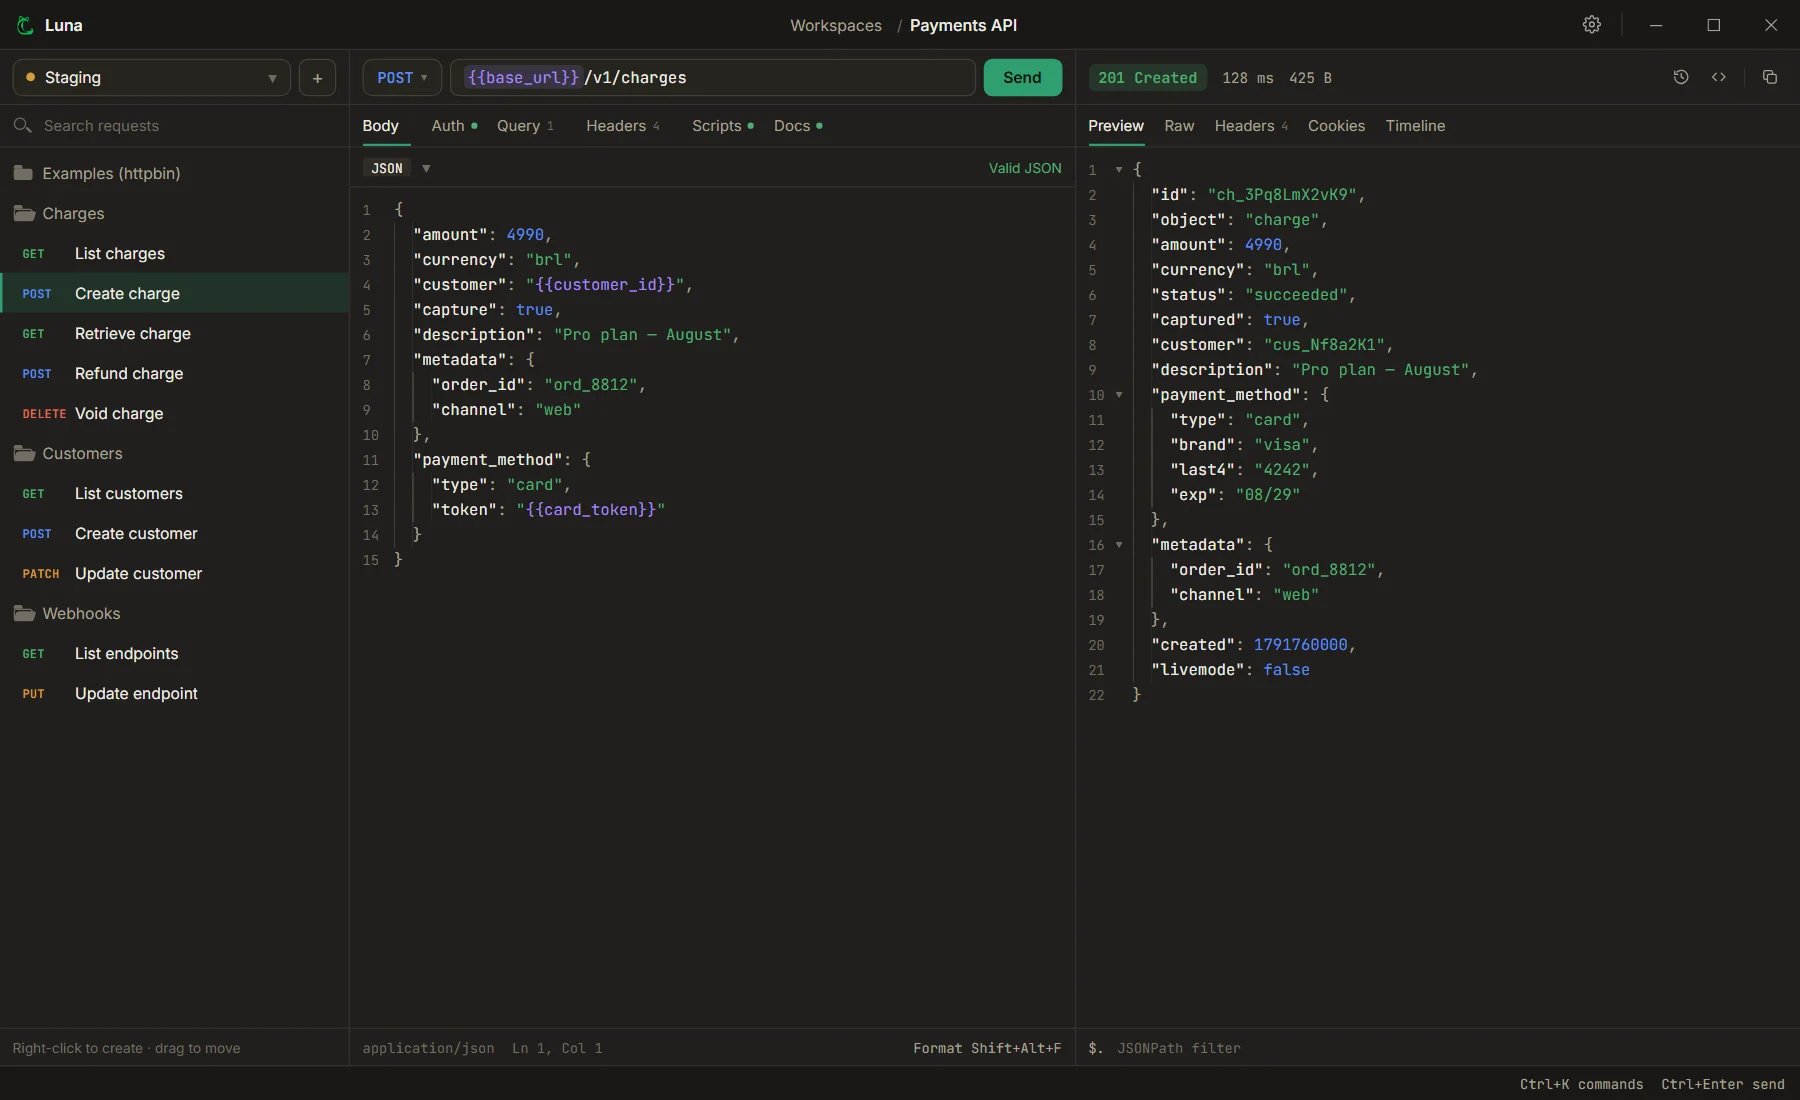Click the request URL field
1800x1100 pixels.
tap(713, 77)
